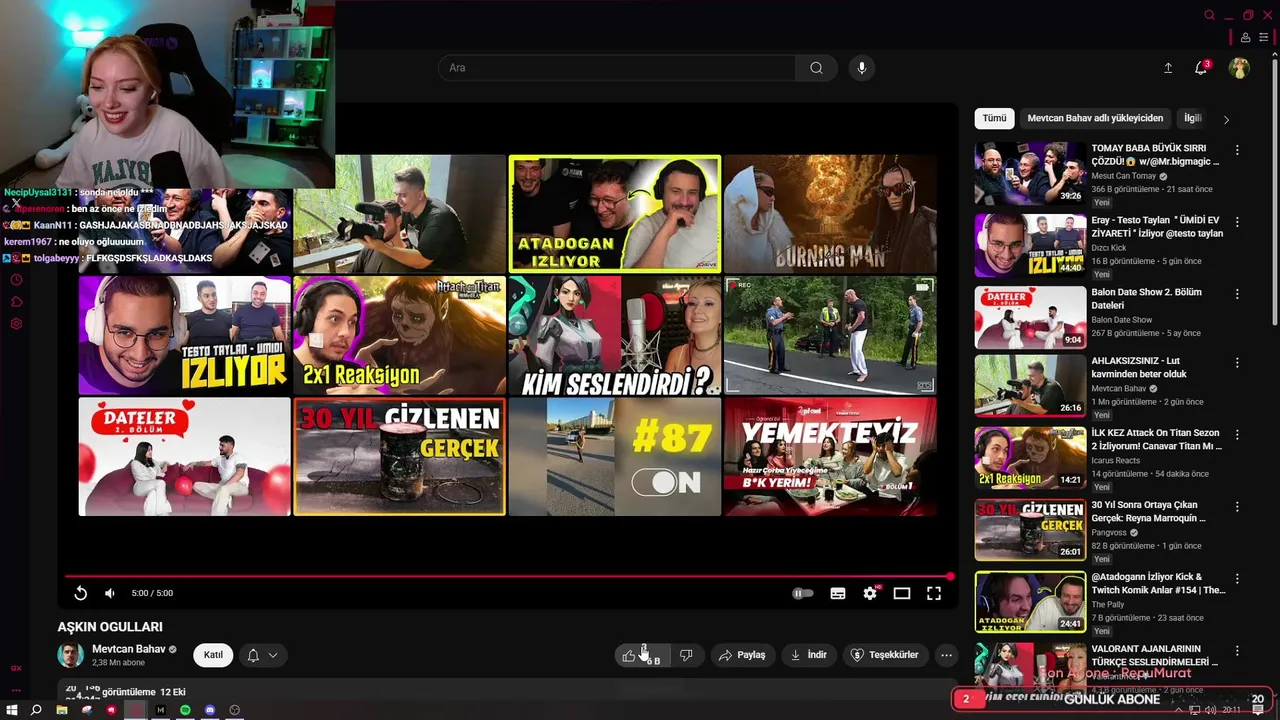Open options for AHLAKSIZSINIZ video

[x=1237, y=362]
